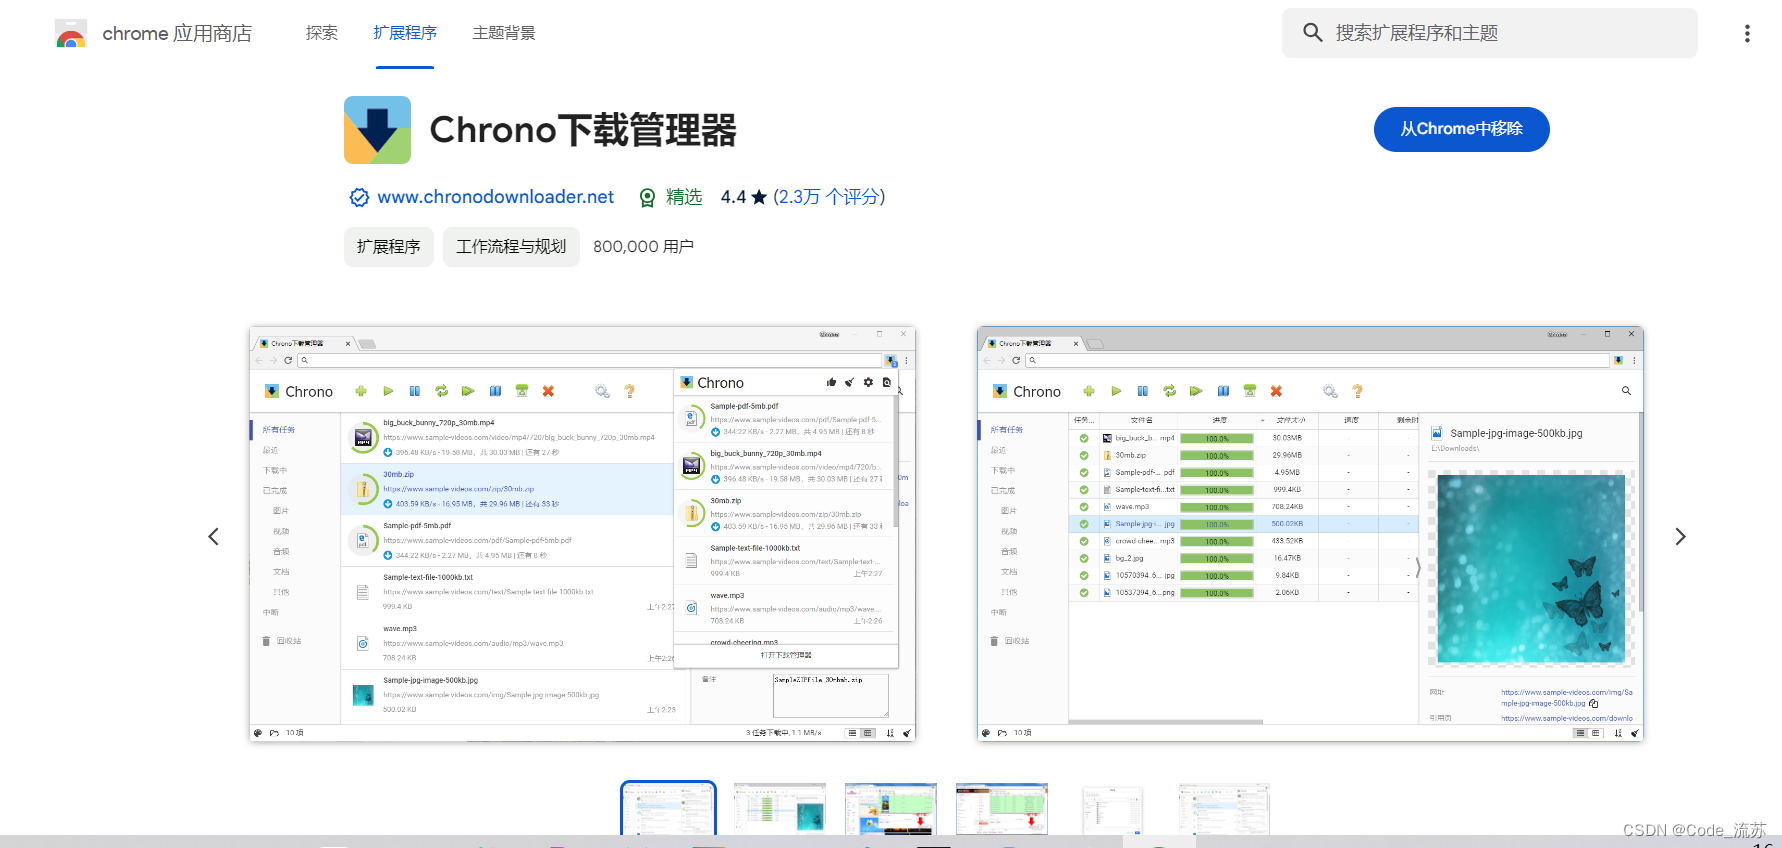Click the Chrome Web Store rainbow logo

click(71, 34)
